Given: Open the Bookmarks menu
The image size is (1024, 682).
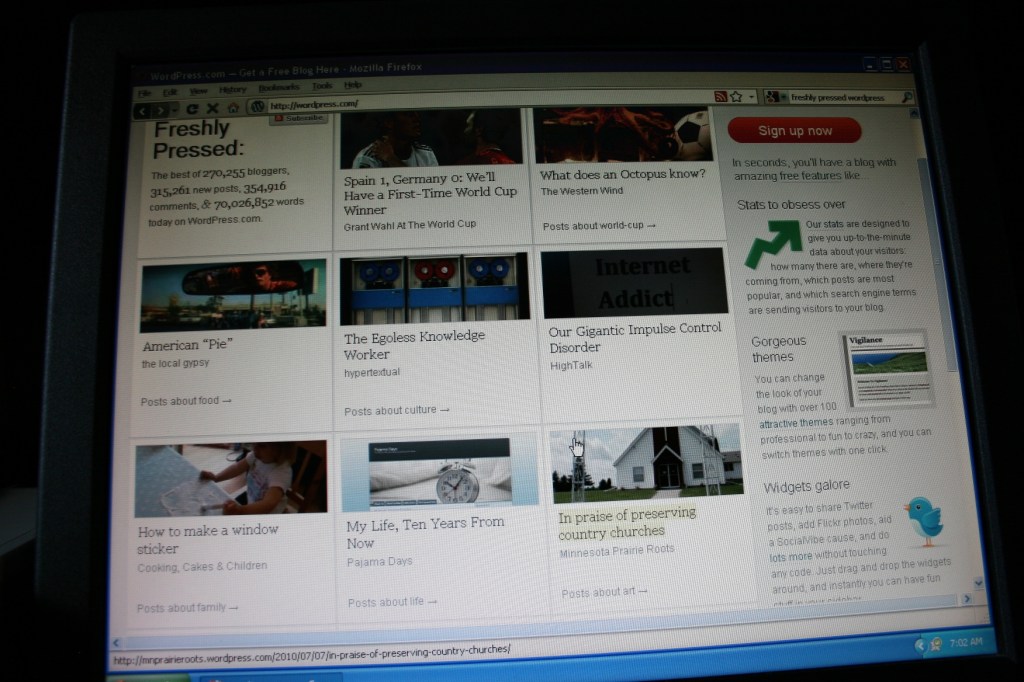Looking at the screenshot, I should pyautogui.click(x=279, y=87).
